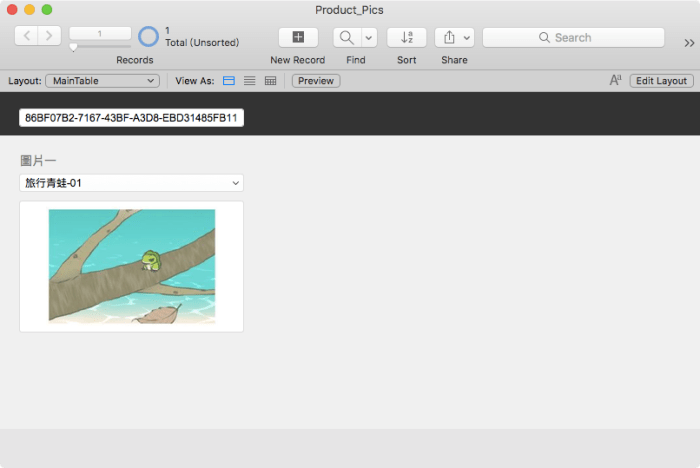
Task: Go to next record arrow
Action: (x=49, y=37)
